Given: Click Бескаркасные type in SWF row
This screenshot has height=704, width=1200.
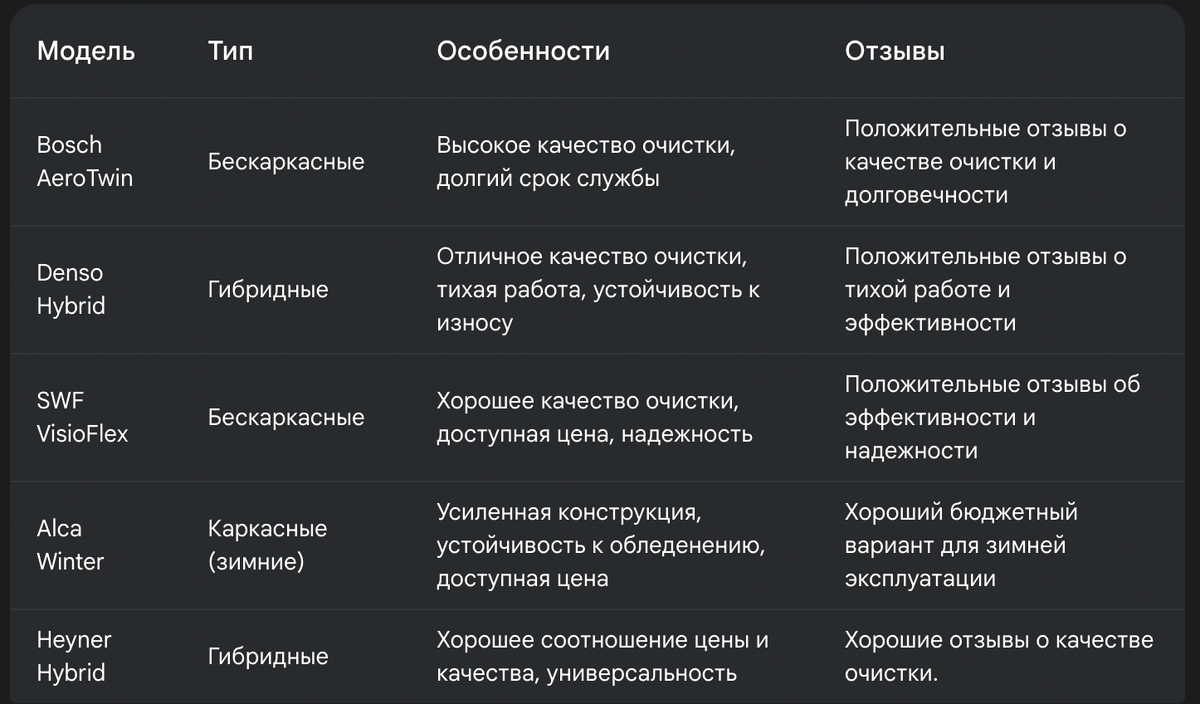Looking at the screenshot, I should [286, 418].
